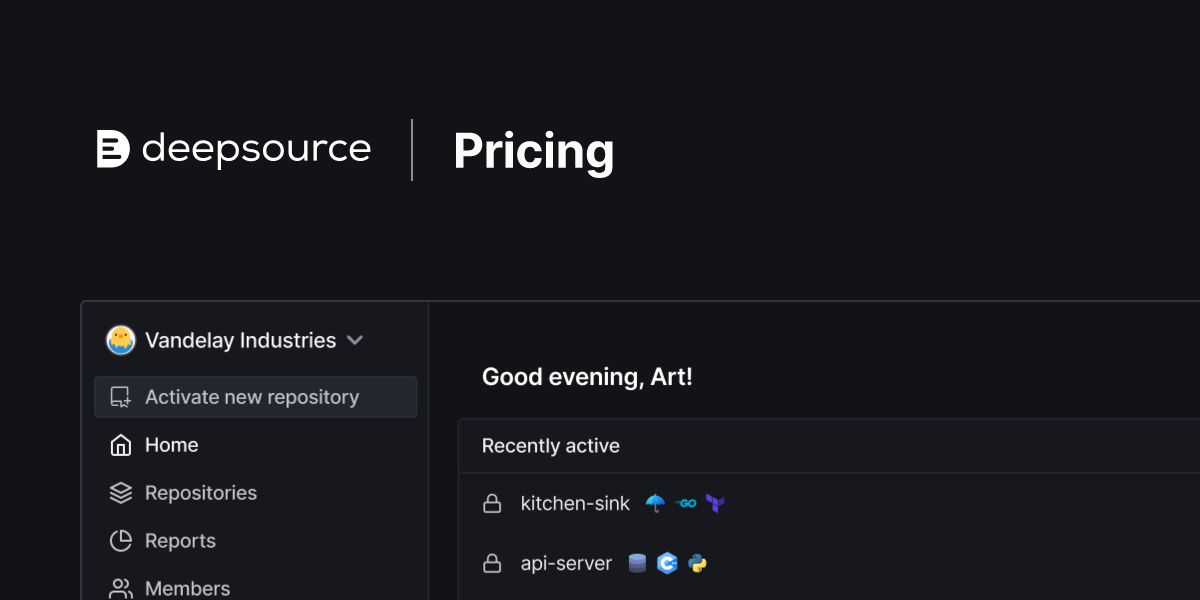Open the api-server repository
The image size is (1200, 600).
(x=566, y=564)
